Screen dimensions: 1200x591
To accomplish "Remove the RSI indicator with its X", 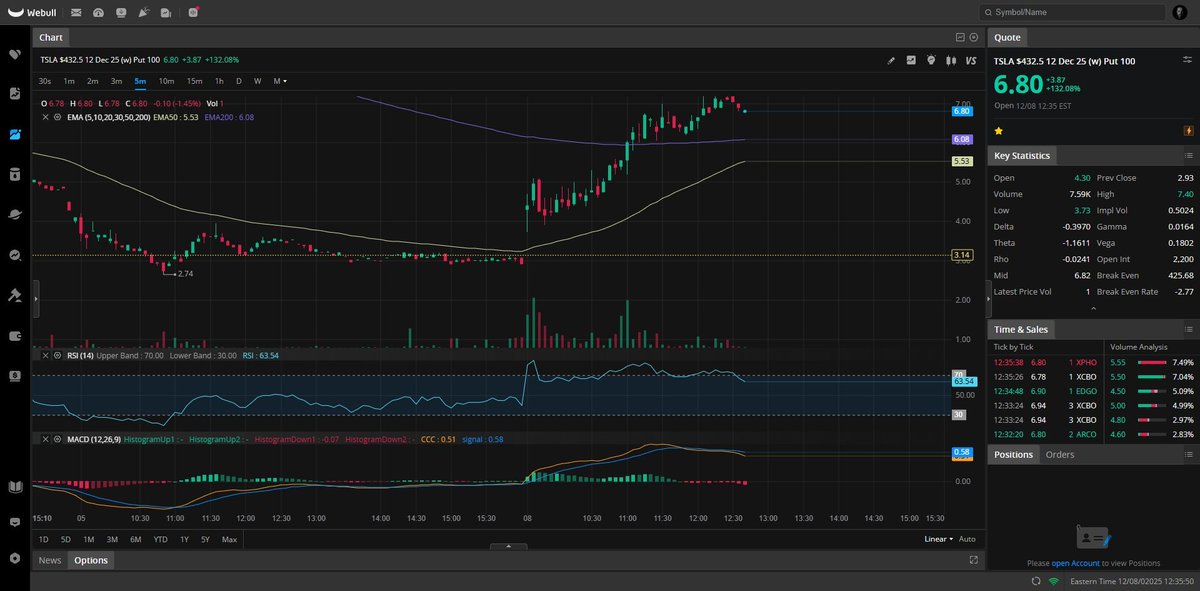I will coord(44,355).
